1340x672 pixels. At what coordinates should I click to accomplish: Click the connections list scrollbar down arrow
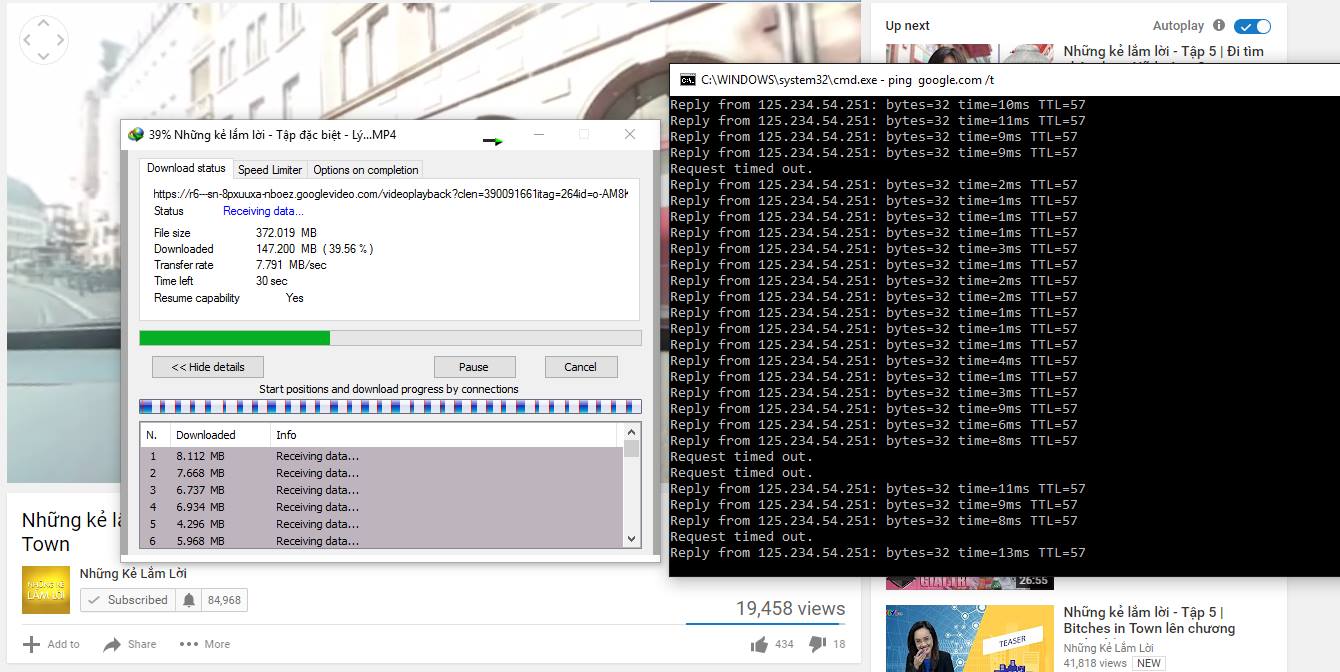point(631,539)
